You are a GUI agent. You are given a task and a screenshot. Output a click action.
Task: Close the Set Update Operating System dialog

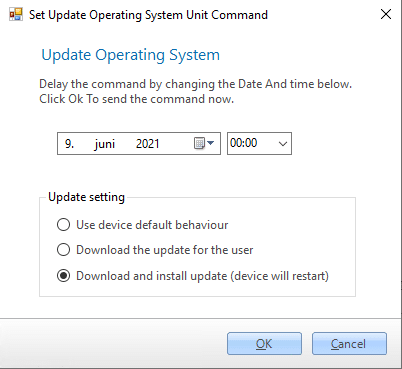coord(386,14)
